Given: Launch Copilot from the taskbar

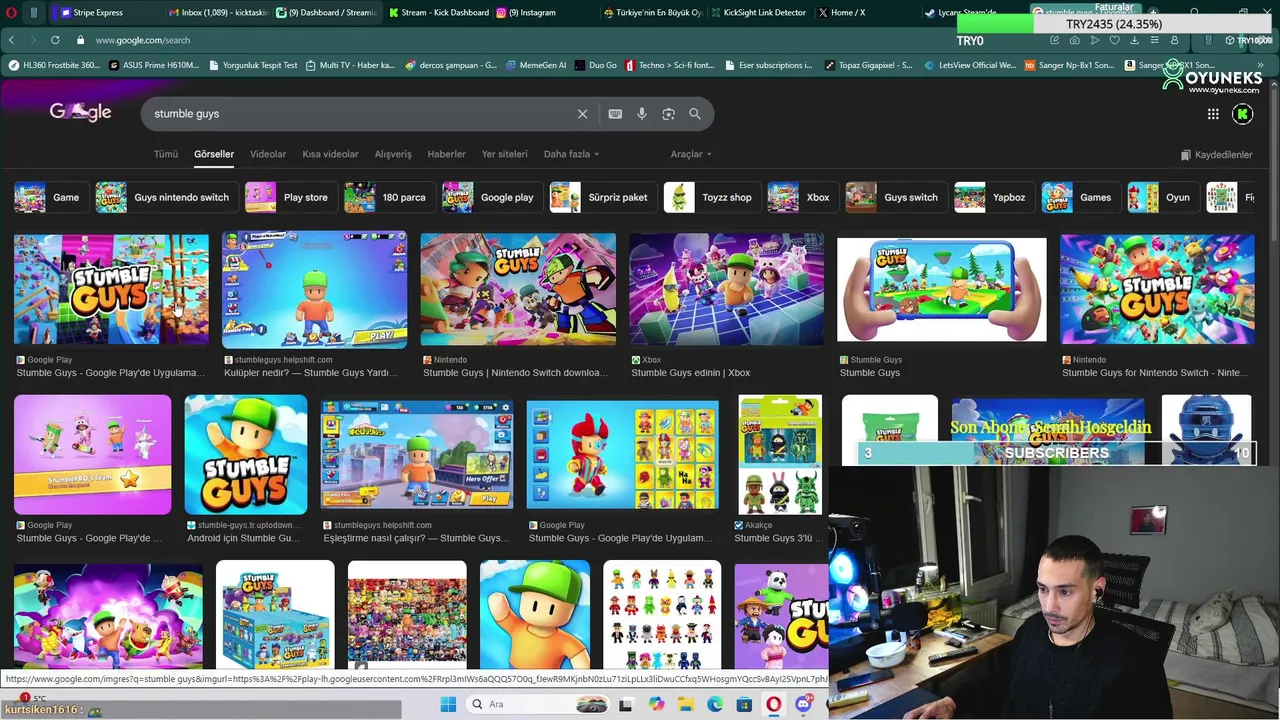Looking at the screenshot, I should (656, 704).
